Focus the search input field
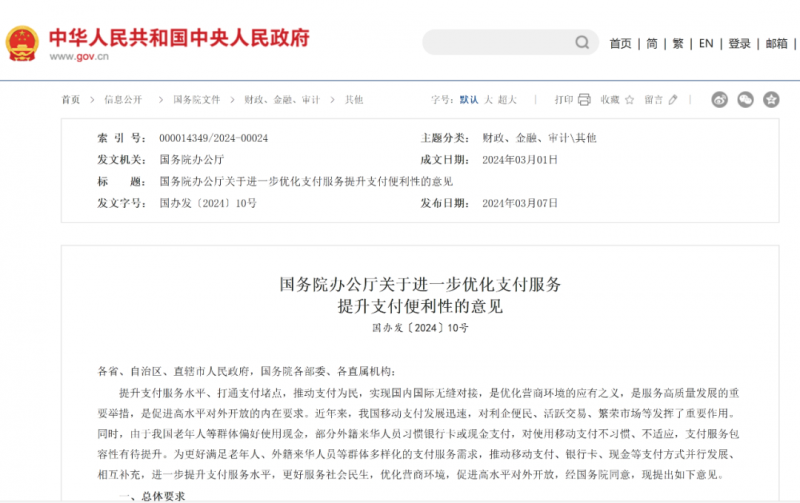Viewport: 800px width, 503px height. (x=497, y=43)
